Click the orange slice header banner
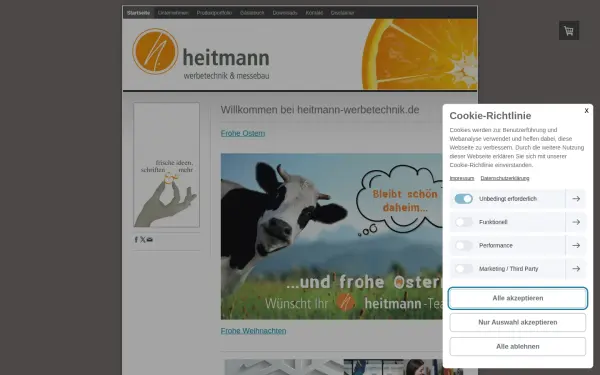The image size is (600, 375). click(x=420, y=54)
